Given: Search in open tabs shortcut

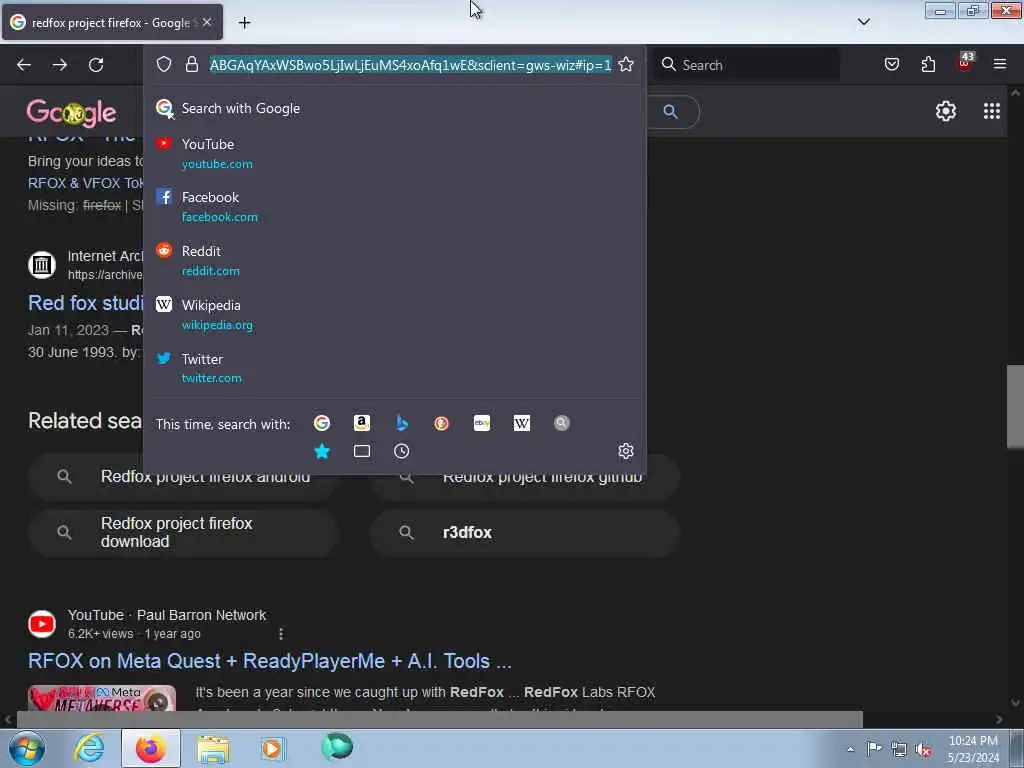Looking at the screenshot, I should pyautogui.click(x=362, y=451).
